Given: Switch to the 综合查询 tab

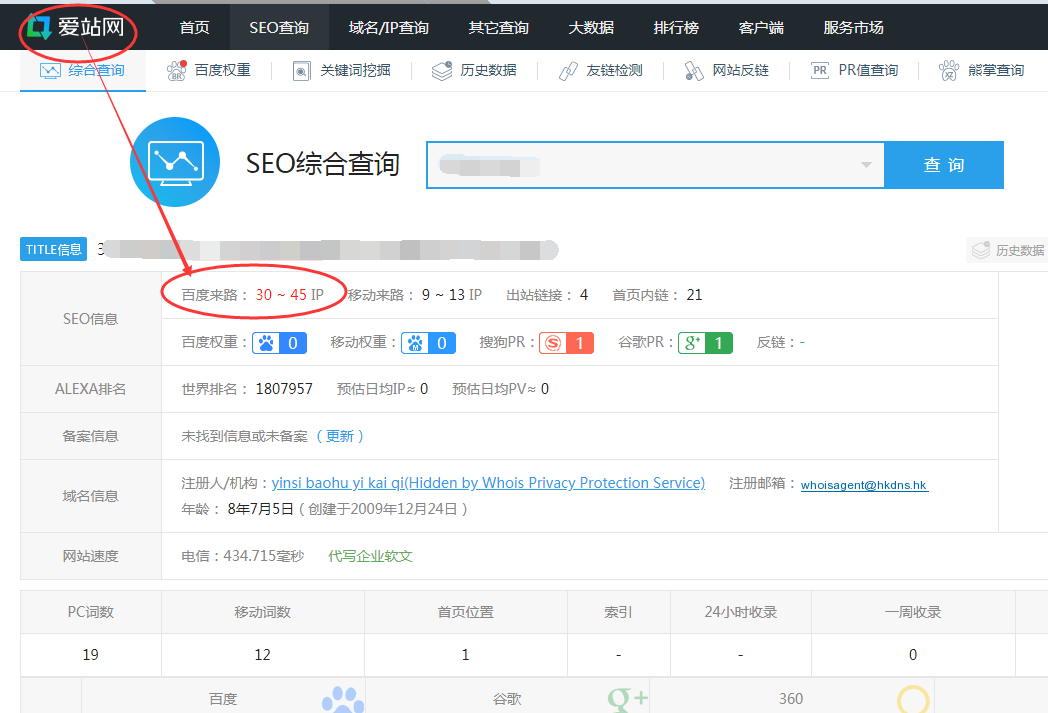Looking at the screenshot, I should point(83,71).
